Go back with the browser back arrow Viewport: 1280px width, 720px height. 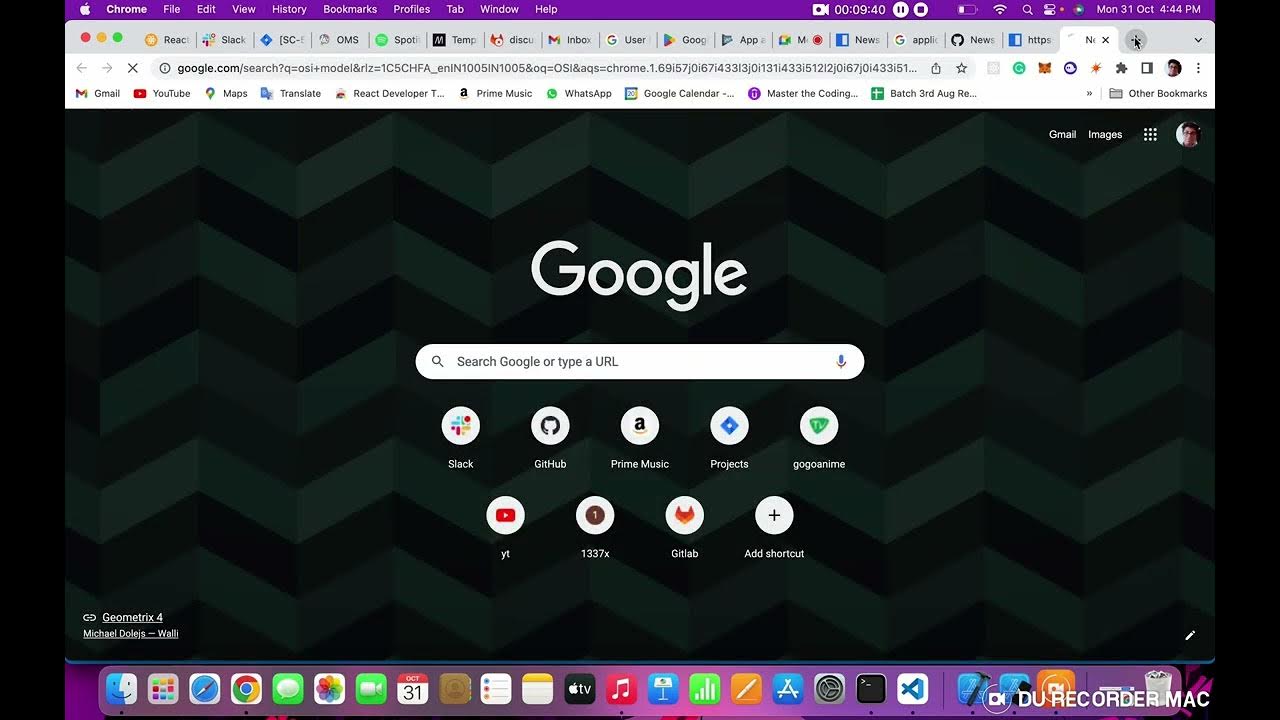[82, 68]
